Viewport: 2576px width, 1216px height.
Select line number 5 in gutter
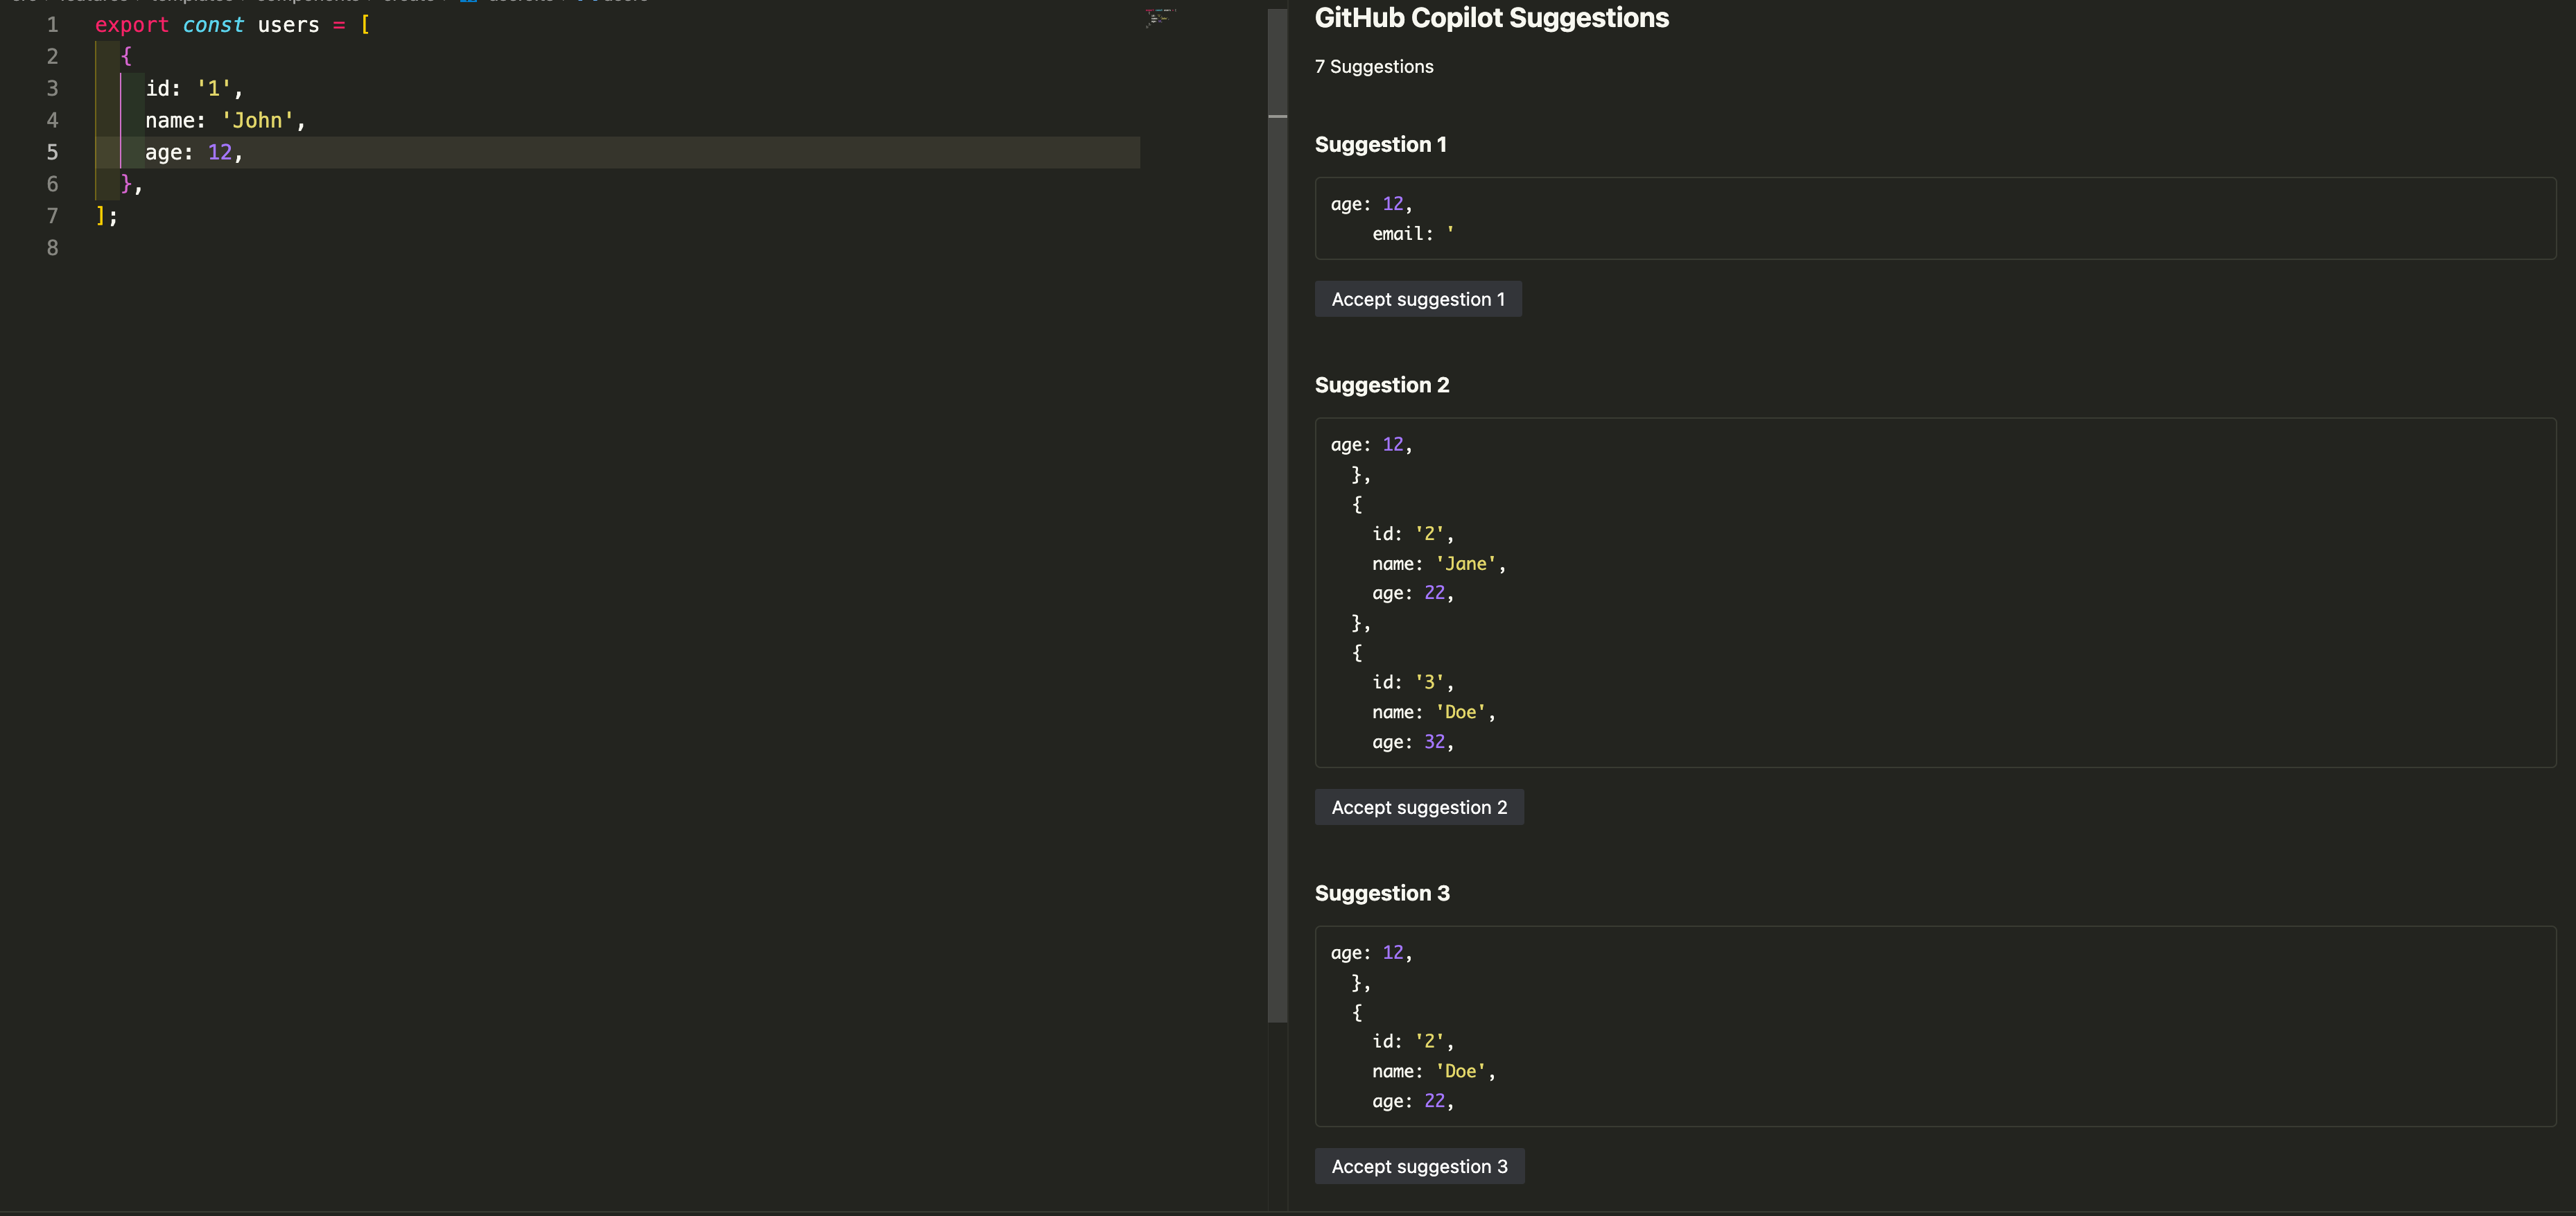52,152
